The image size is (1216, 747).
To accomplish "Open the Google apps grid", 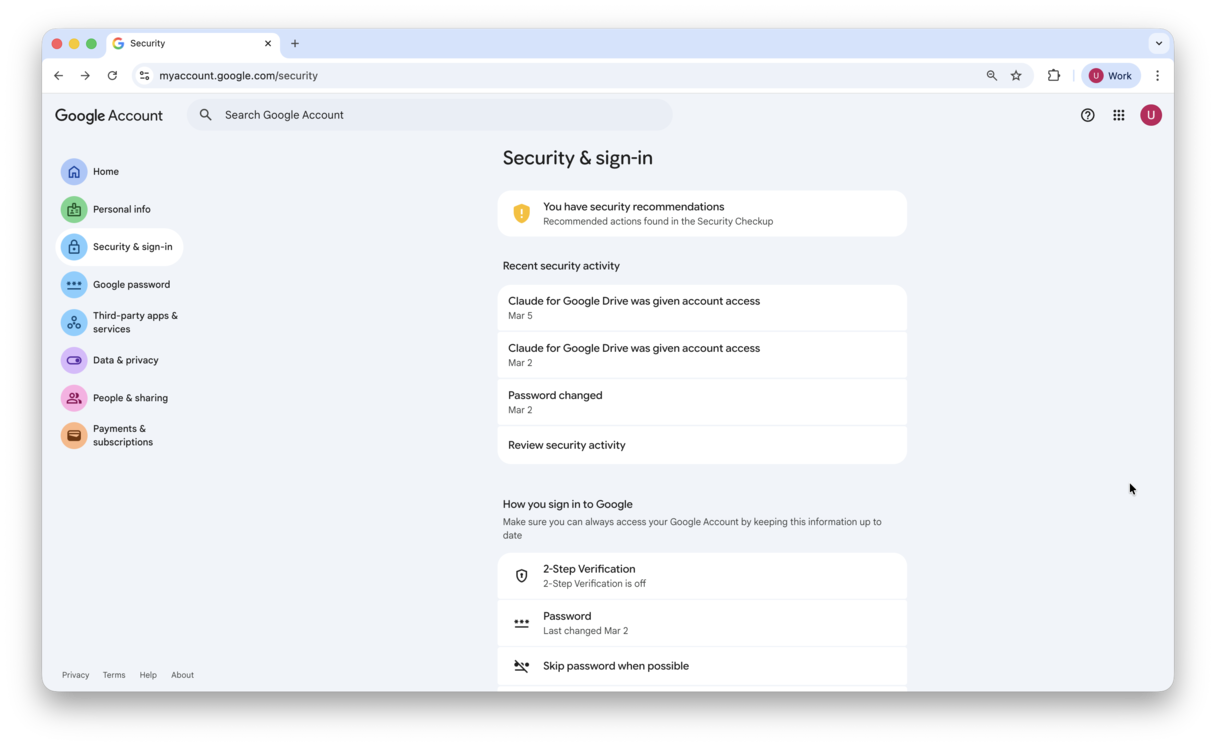I will click(x=1118, y=115).
